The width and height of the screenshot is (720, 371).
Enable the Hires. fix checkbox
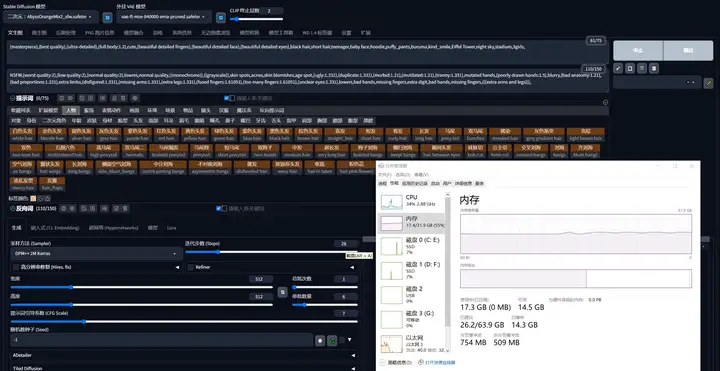tap(16, 267)
